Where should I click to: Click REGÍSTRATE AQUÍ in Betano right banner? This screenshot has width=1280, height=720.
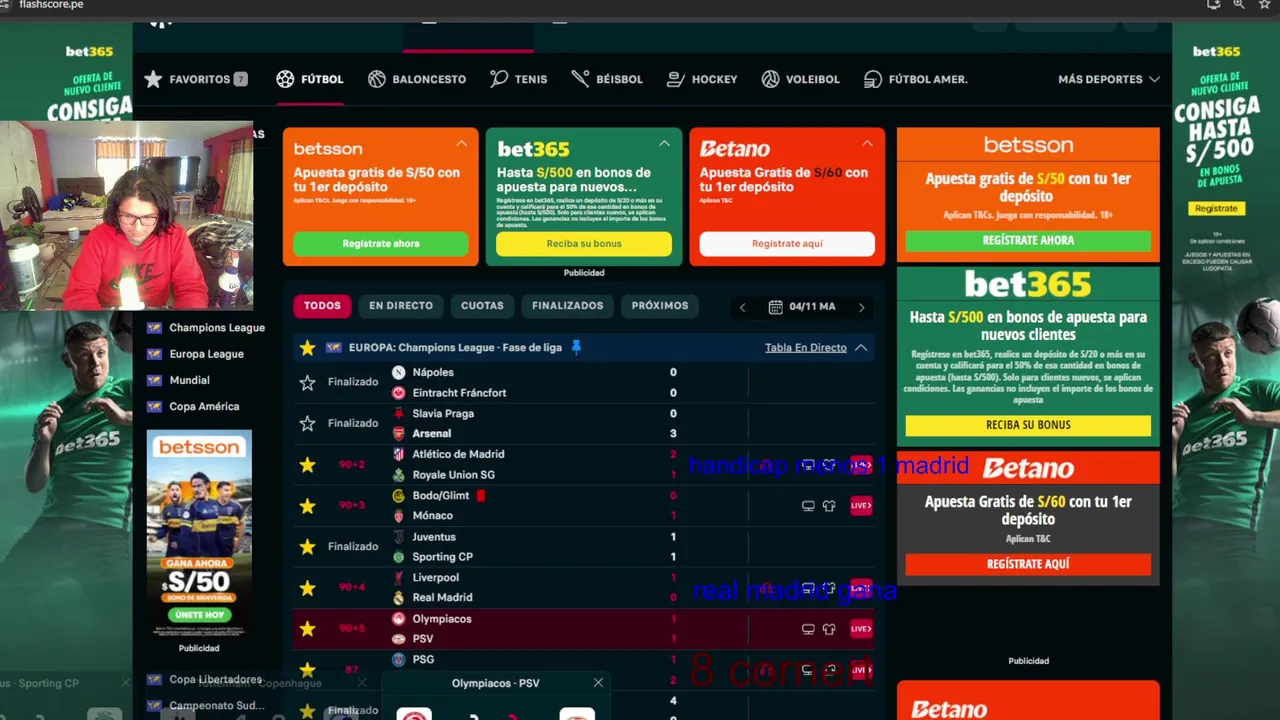[1028, 564]
